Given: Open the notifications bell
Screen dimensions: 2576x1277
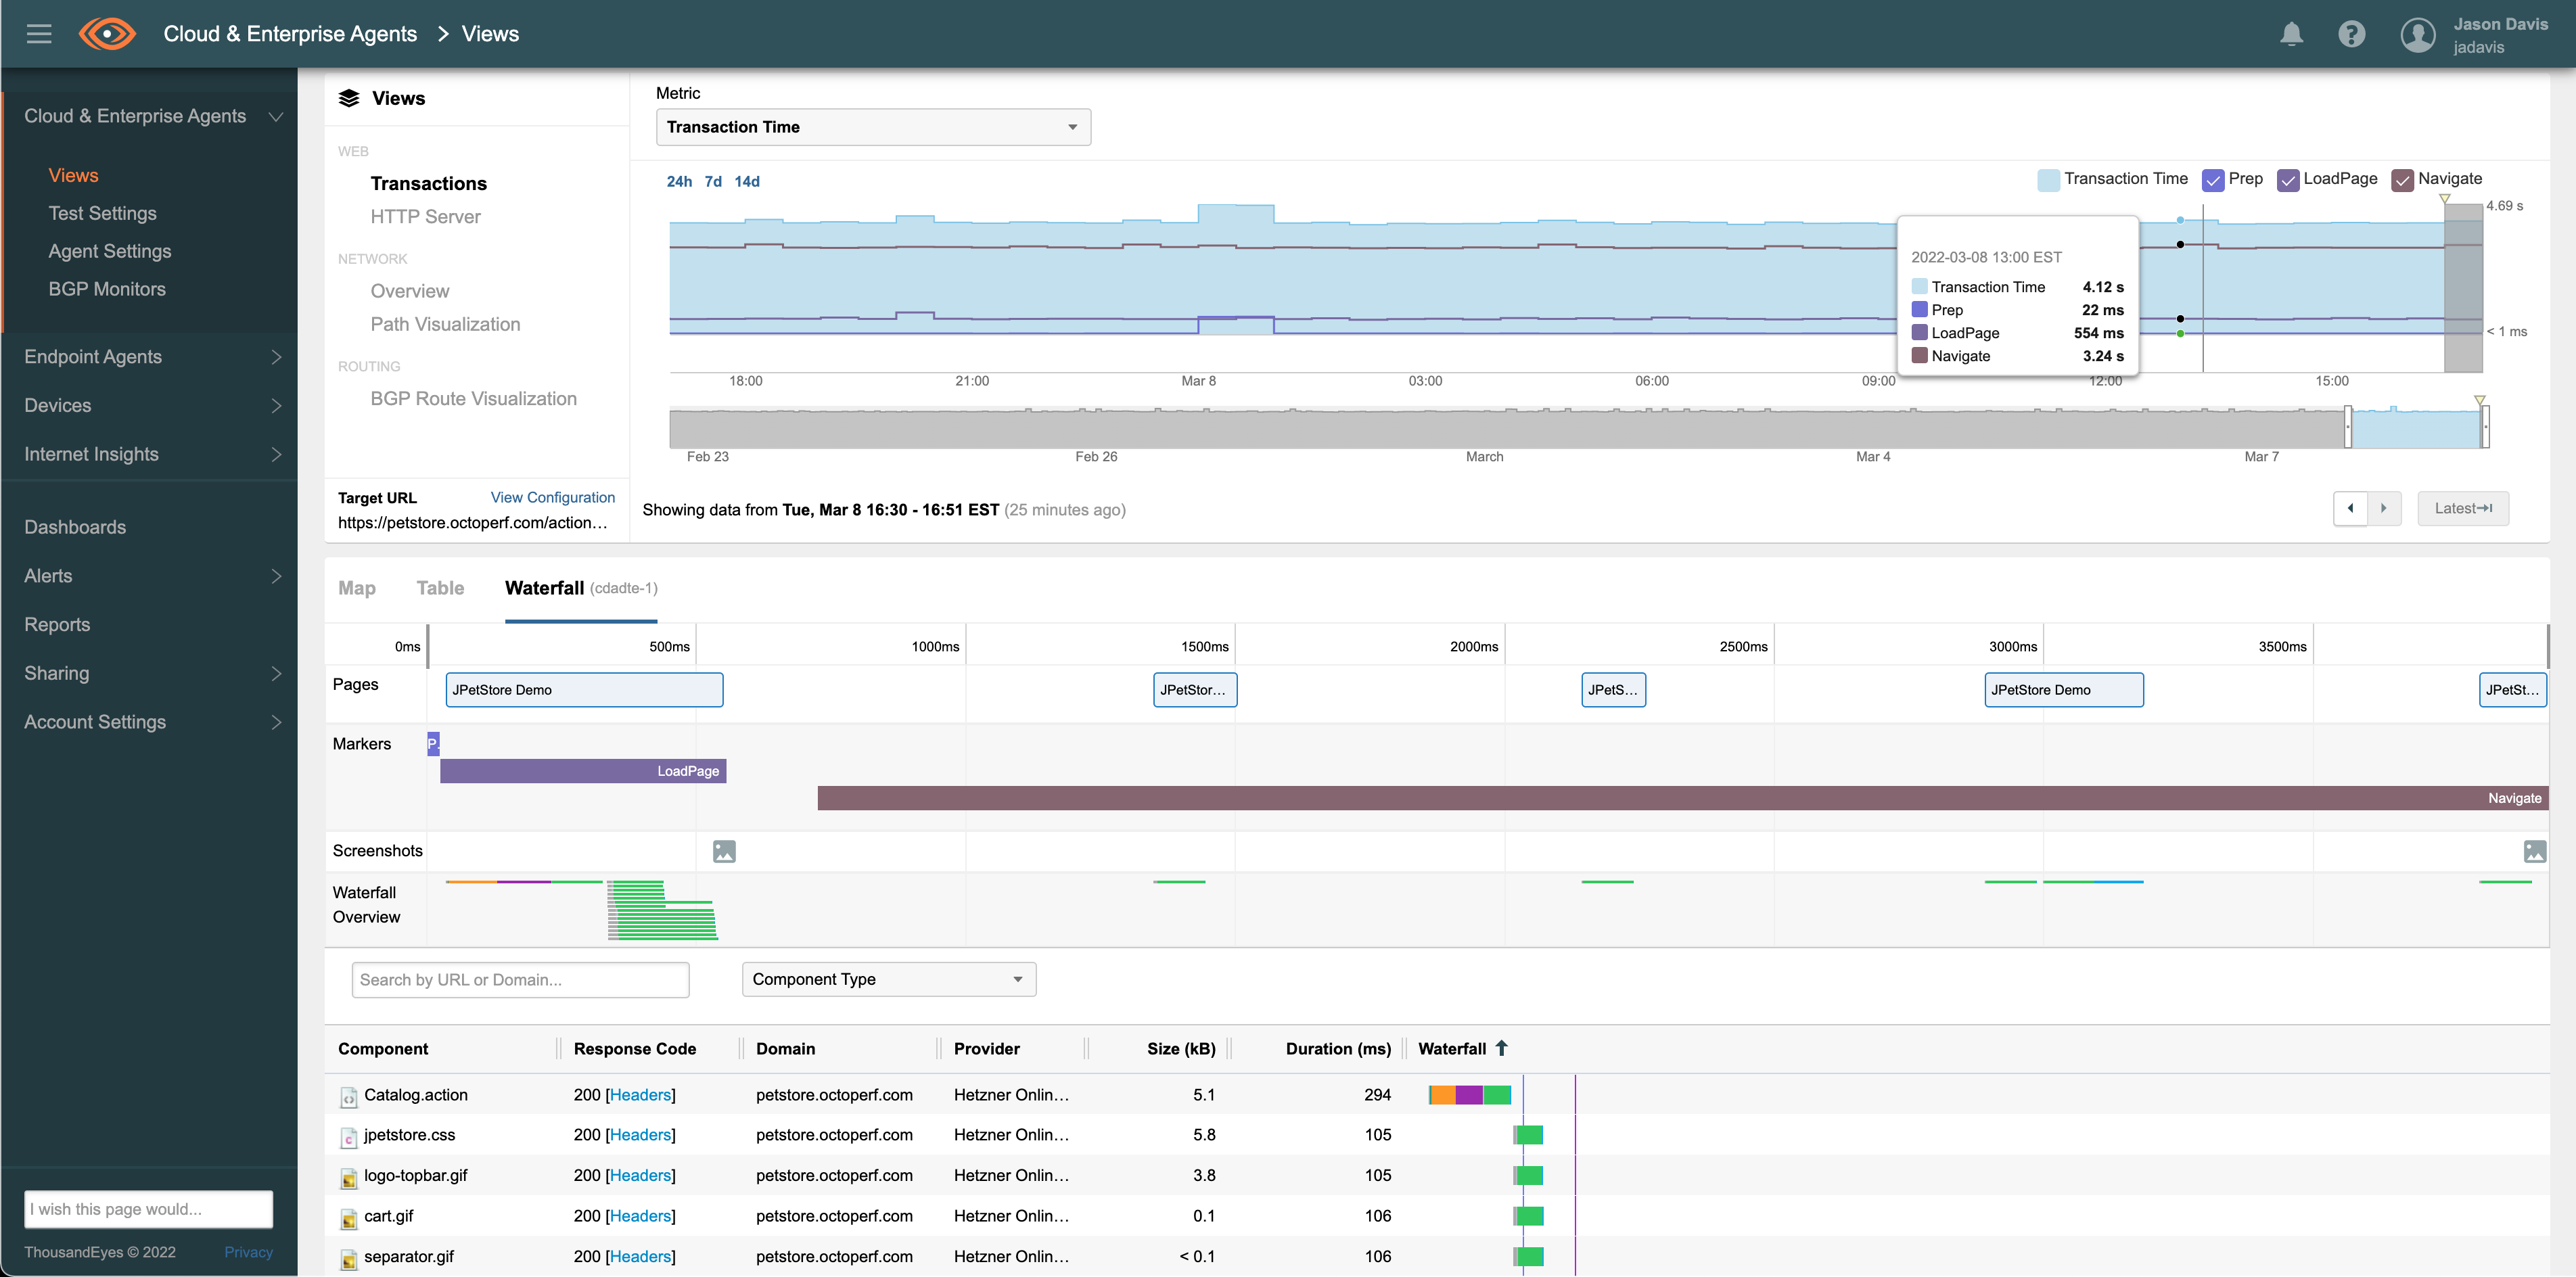Looking at the screenshot, I should coord(2291,35).
